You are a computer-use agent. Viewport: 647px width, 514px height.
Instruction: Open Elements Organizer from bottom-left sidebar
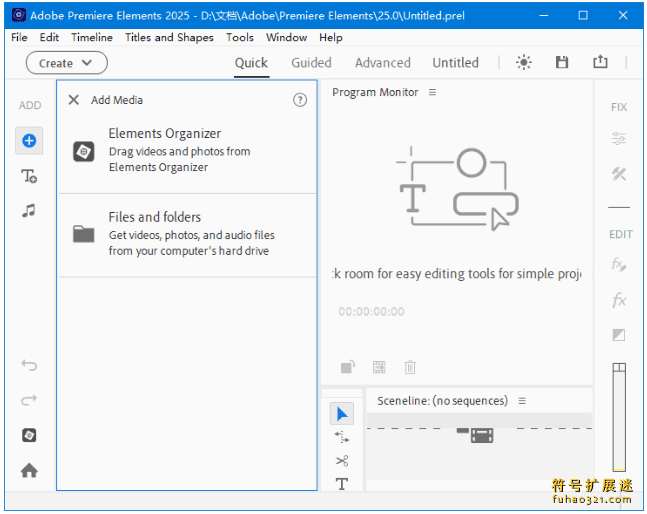coord(29,435)
